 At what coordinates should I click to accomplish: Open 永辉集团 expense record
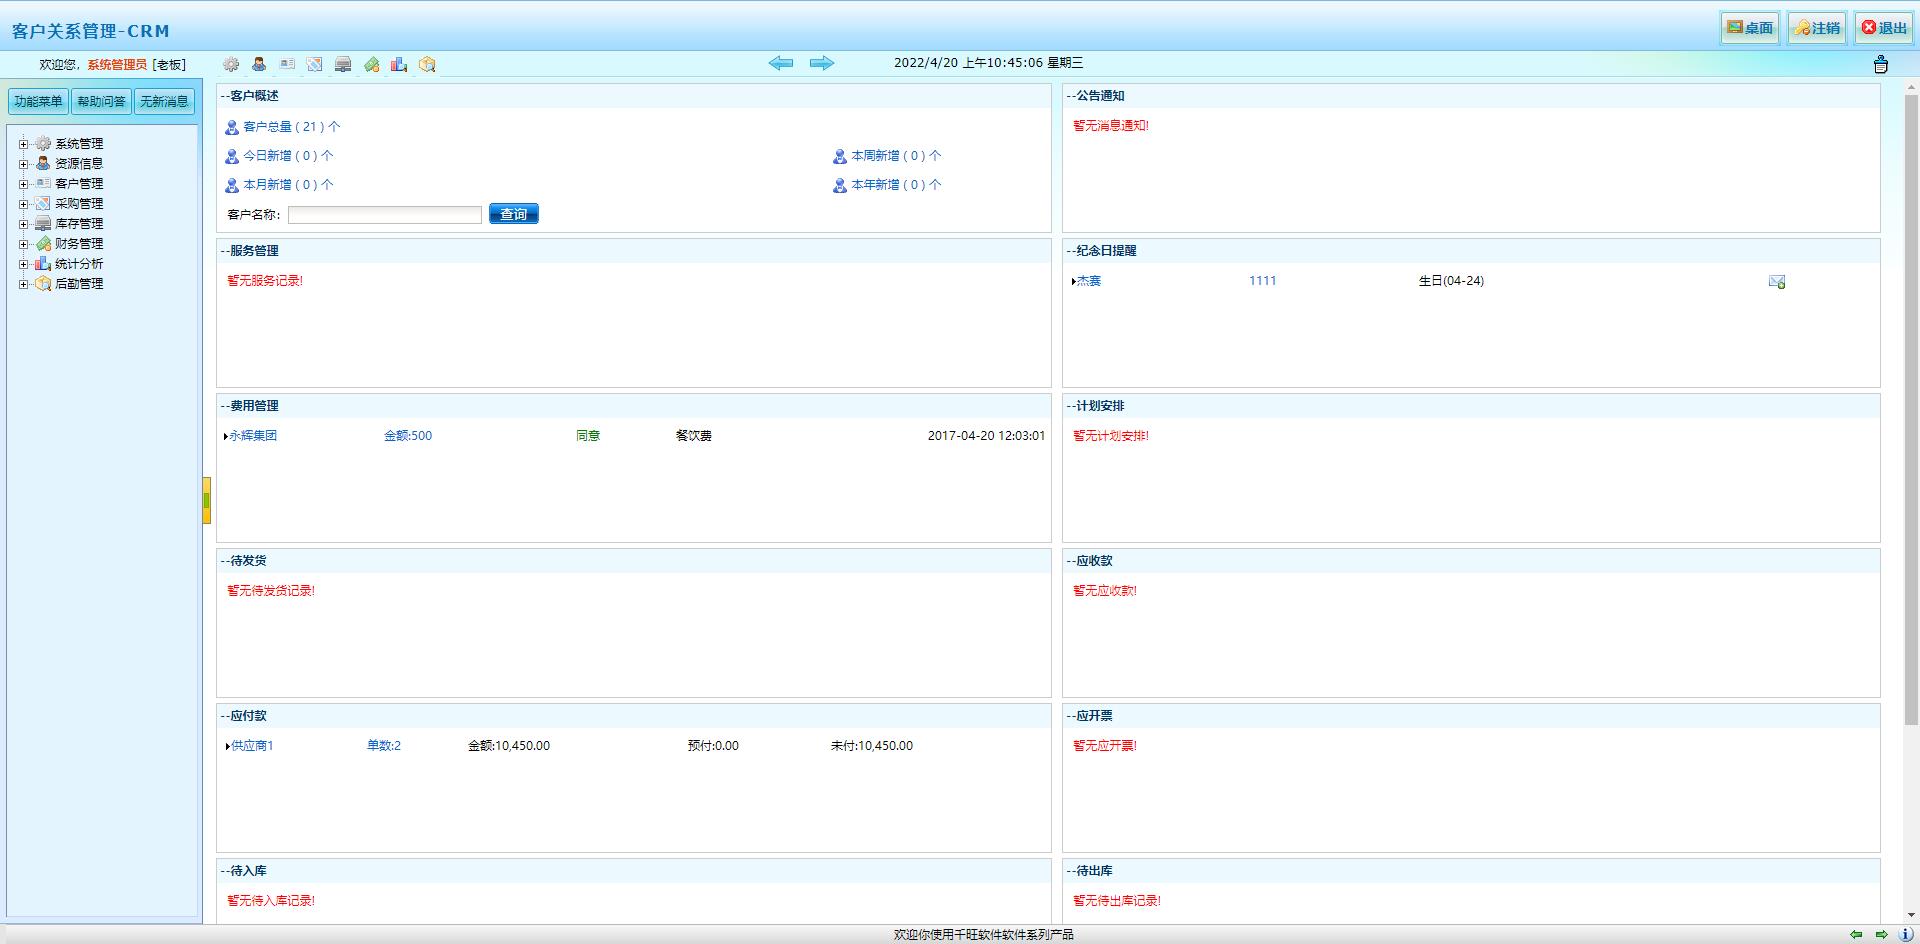click(x=253, y=436)
